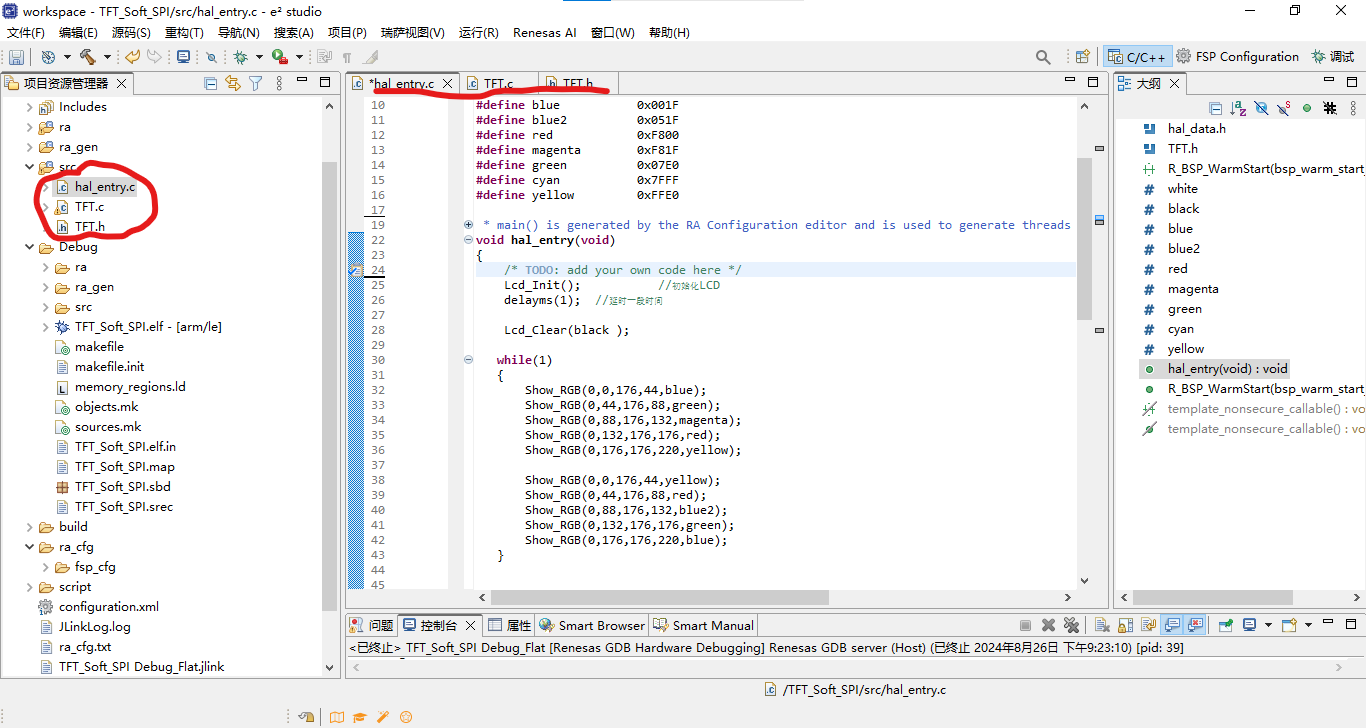Close the 大纲 outline view
This screenshot has height=728, width=1366.
pos(1175,84)
